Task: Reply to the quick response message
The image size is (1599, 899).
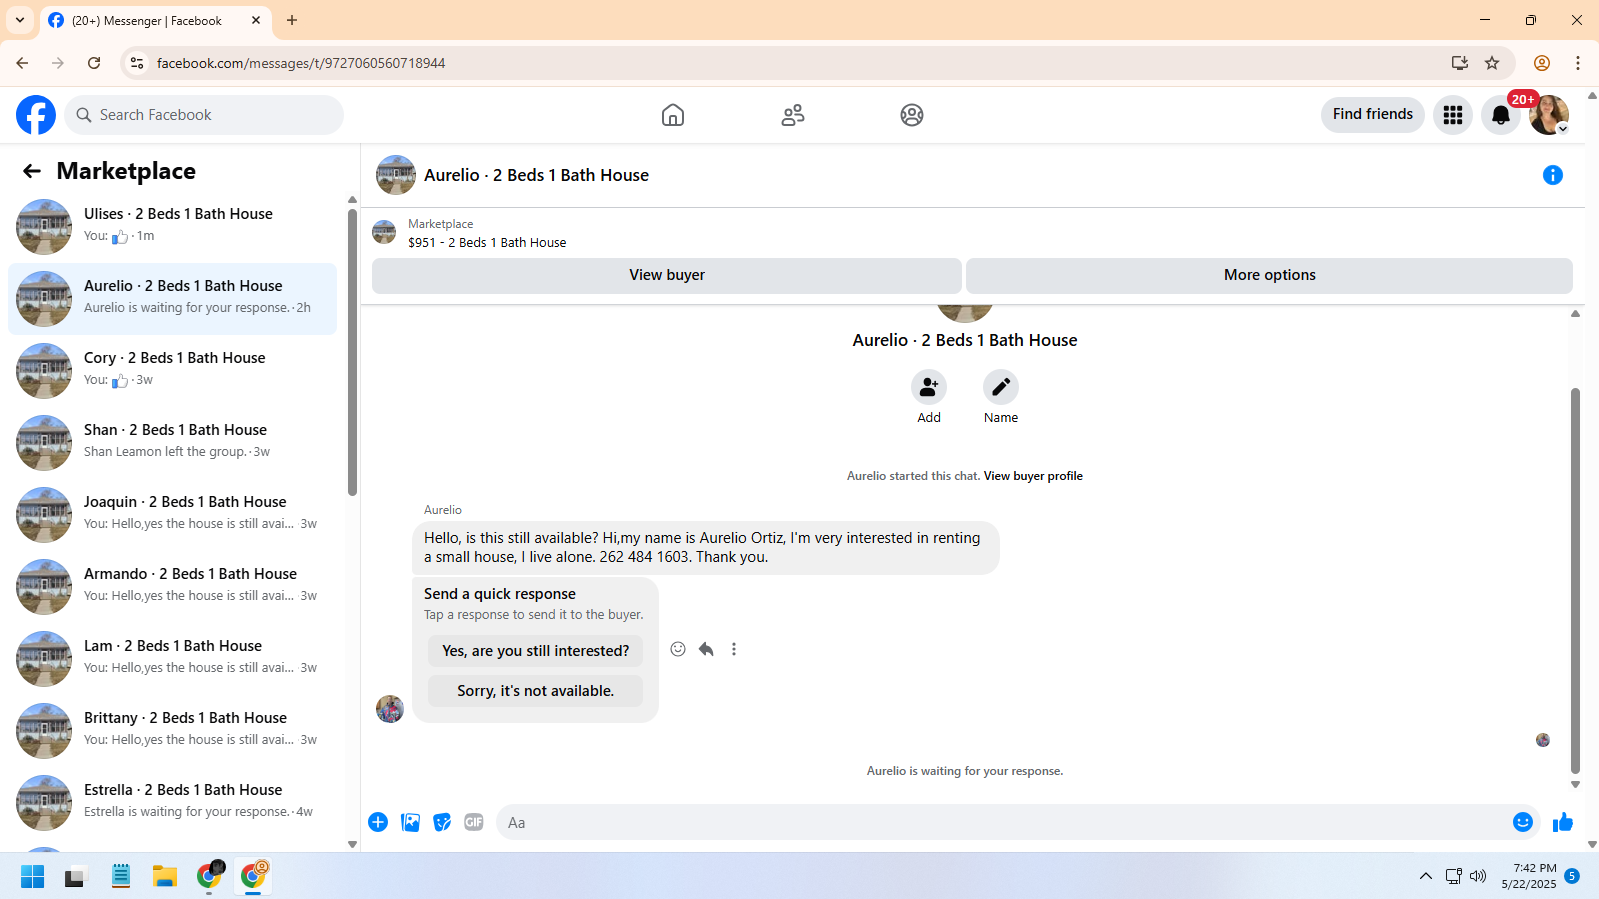Action: tap(706, 649)
